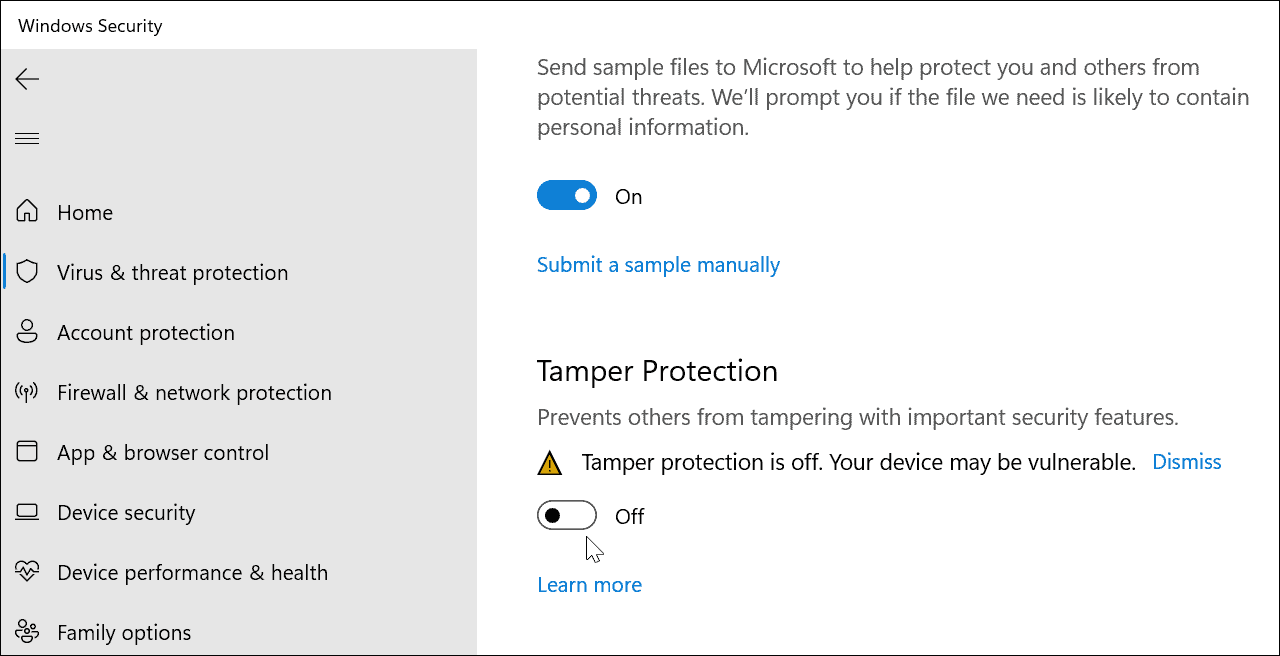Screen dimensions: 1280x656
Task: Select the Home house icon
Action: [x=26, y=211]
